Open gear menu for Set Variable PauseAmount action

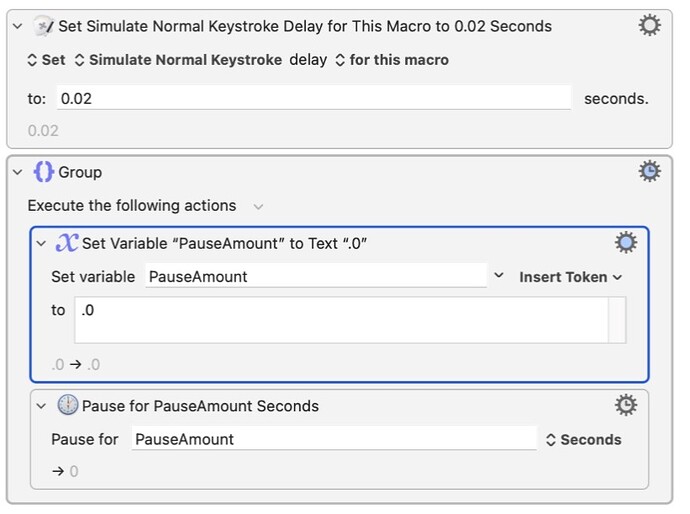click(626, 242)
